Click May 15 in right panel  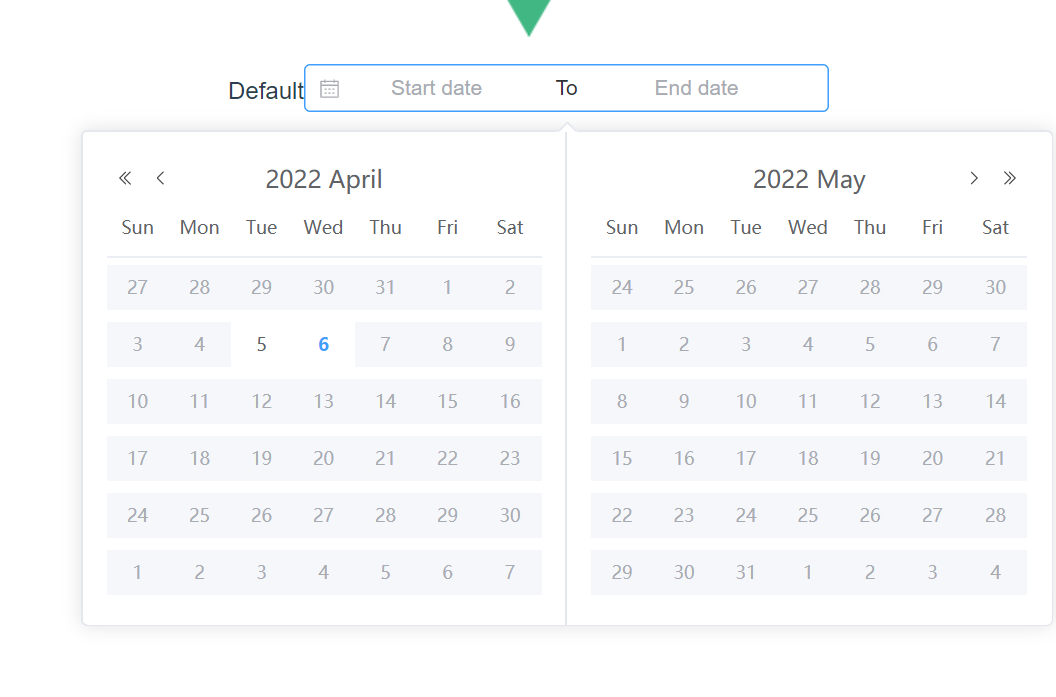(x=622, y=459)
